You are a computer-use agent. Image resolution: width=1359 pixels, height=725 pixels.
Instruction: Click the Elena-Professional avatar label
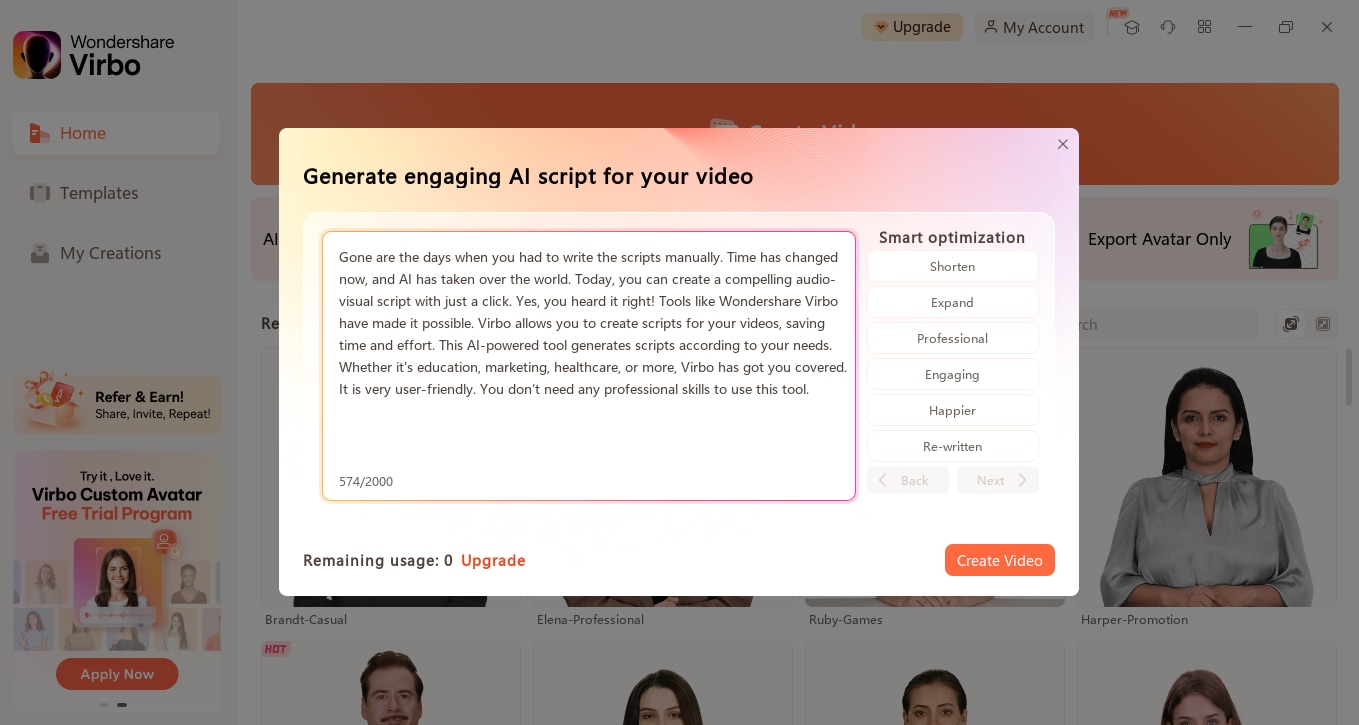[590, 619]
